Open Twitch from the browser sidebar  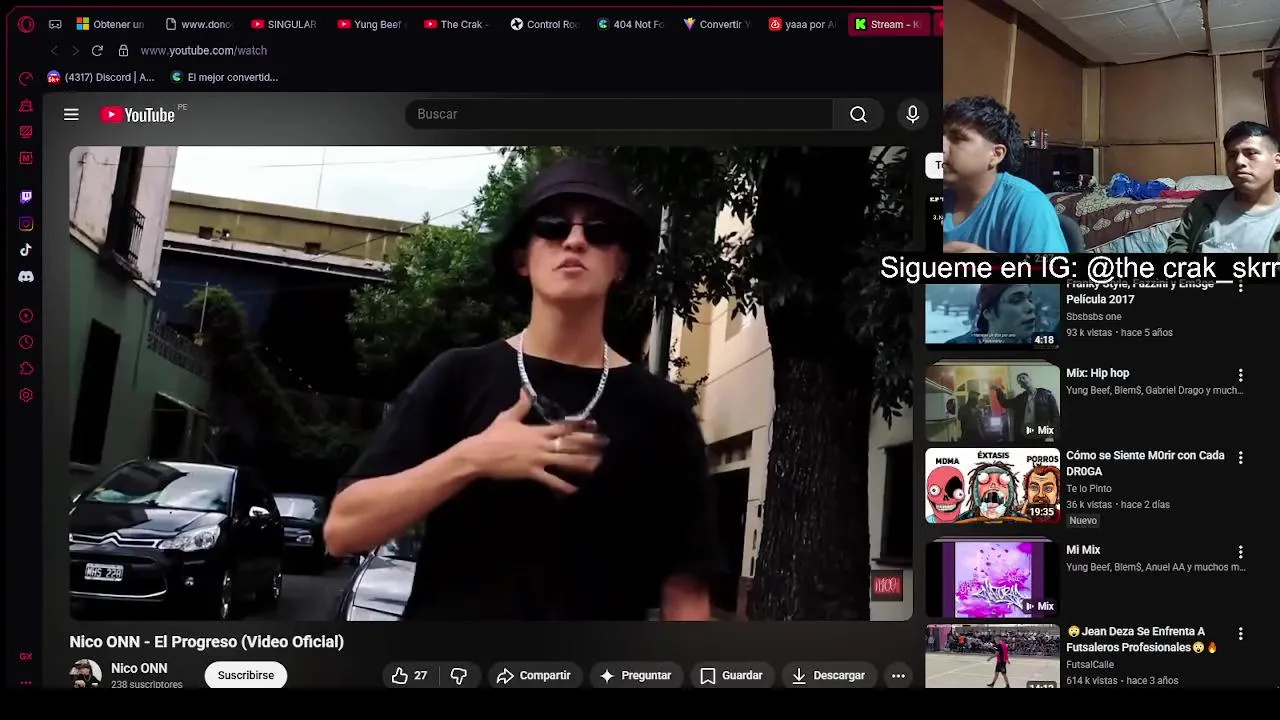(26, 197)
